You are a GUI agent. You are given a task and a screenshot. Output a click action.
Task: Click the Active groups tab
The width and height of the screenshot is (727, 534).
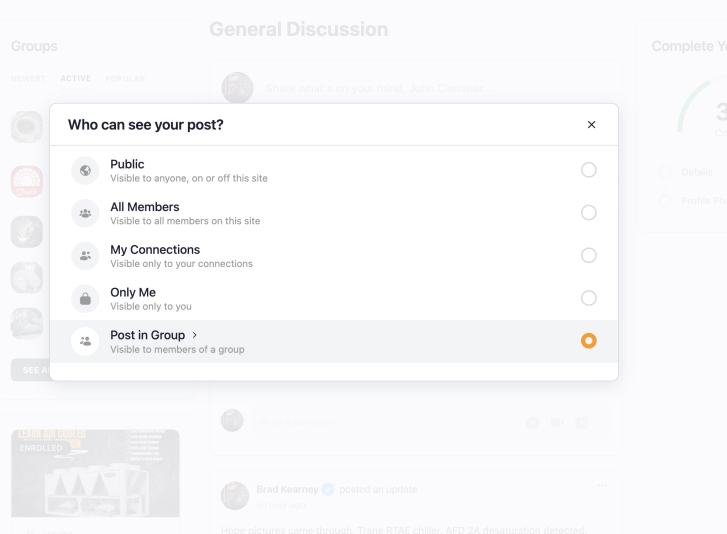pos(76,78)
